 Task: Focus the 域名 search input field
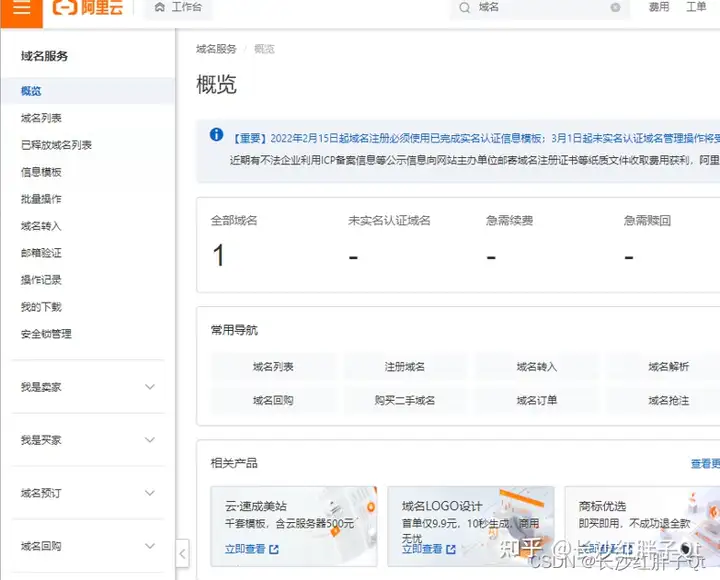point(540,7)
